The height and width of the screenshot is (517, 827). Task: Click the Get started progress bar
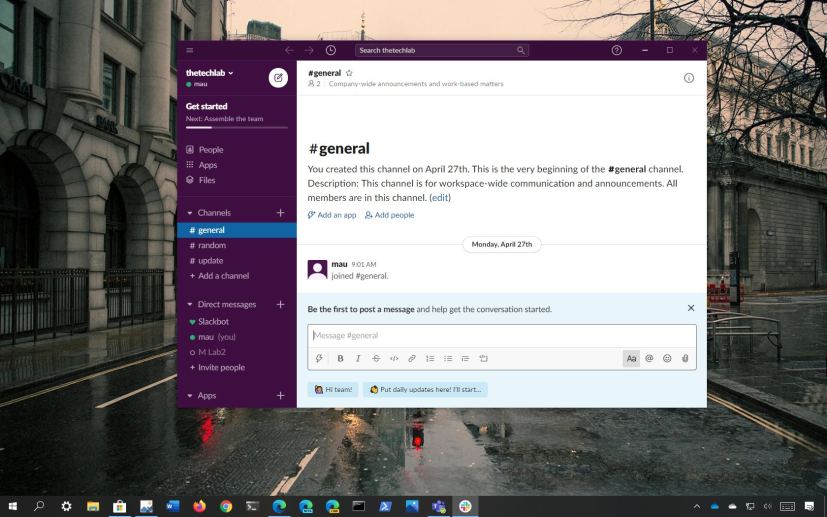[237, 128]
